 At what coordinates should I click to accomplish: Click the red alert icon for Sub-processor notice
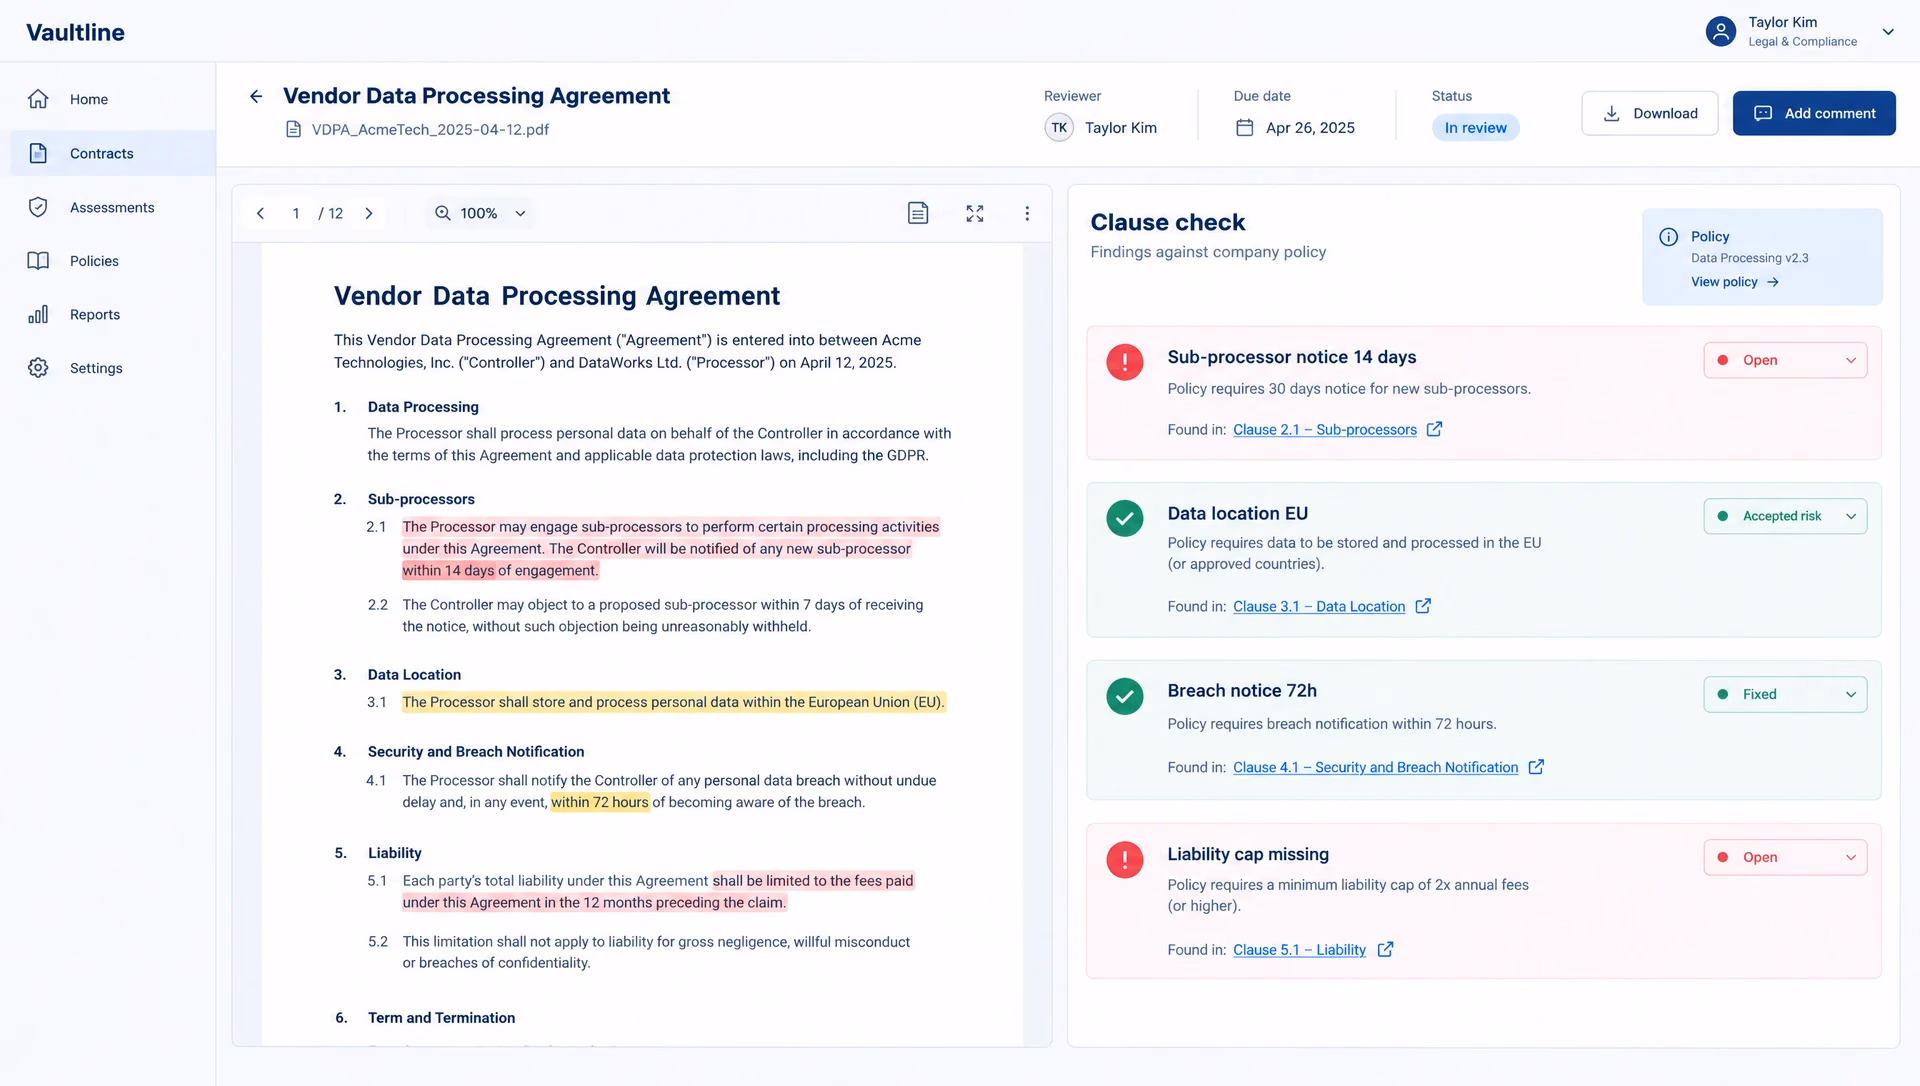[1125, 361]
